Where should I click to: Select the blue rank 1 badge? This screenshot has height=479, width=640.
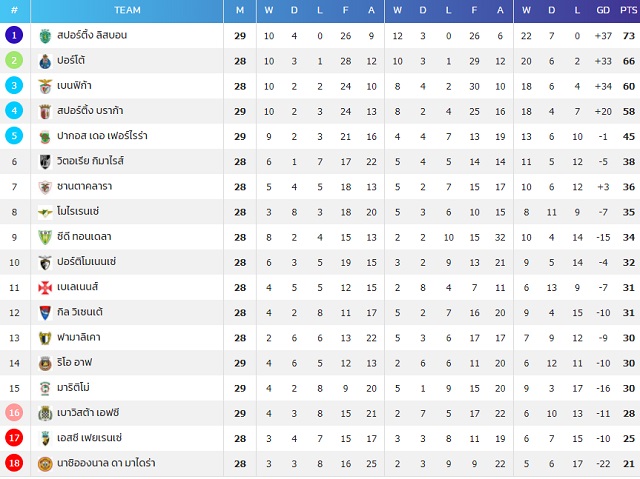[14, 35]
